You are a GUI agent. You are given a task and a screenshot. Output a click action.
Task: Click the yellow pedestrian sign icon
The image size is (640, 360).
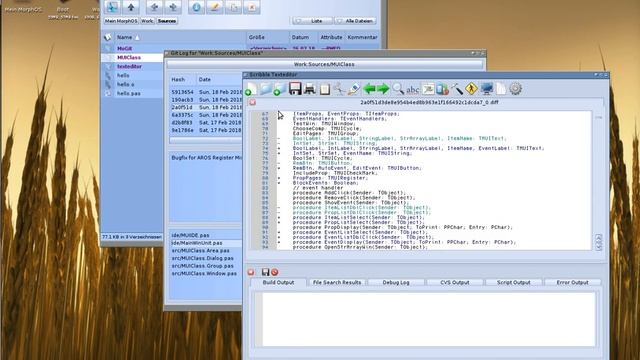(x=471, y=89)
